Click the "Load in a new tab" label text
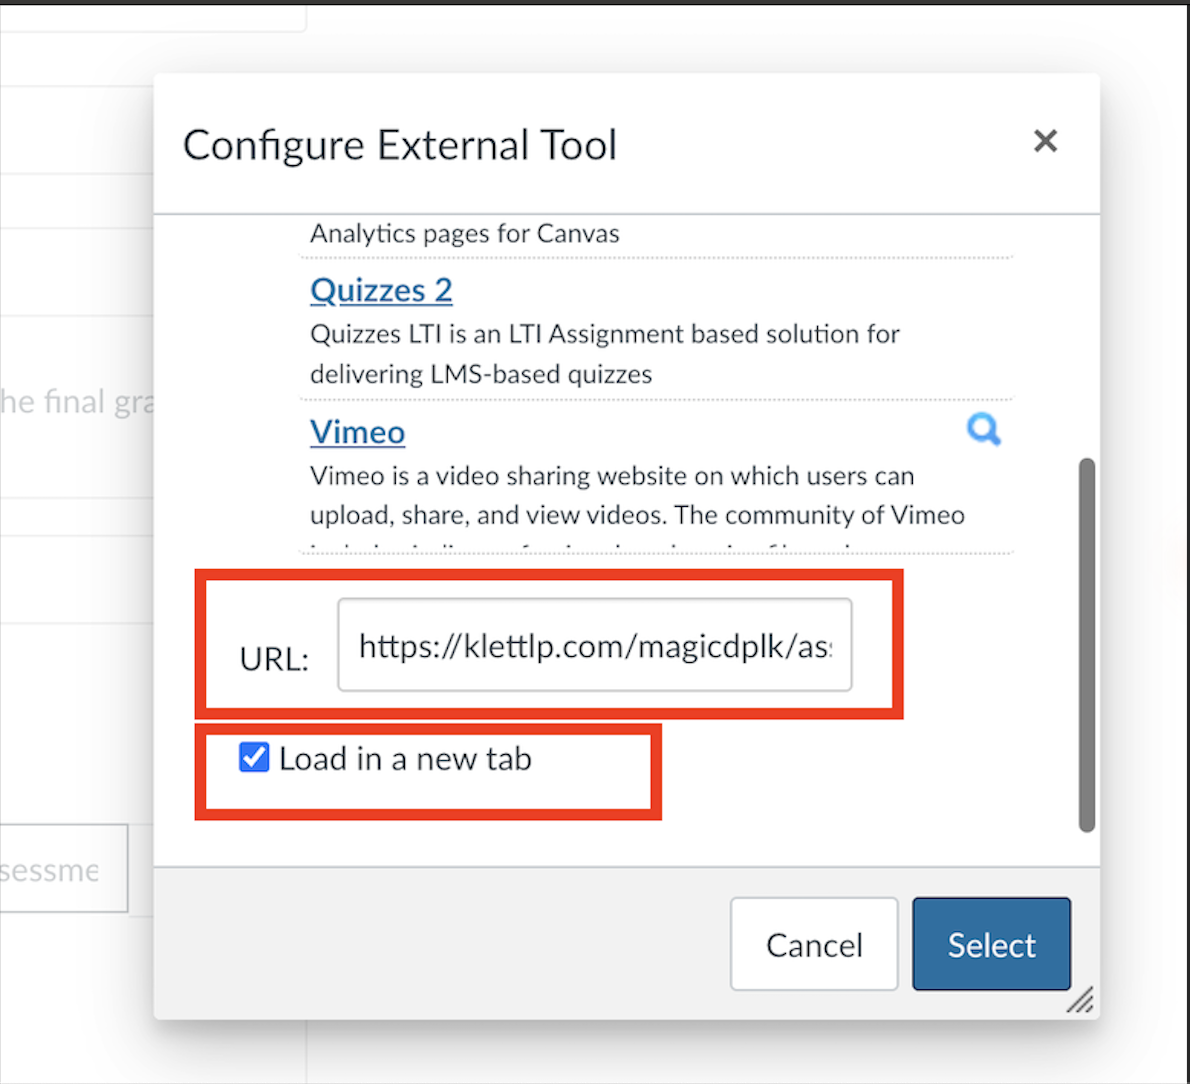Viewport: 1190px width, 1084px height. (x=405, y=759)
